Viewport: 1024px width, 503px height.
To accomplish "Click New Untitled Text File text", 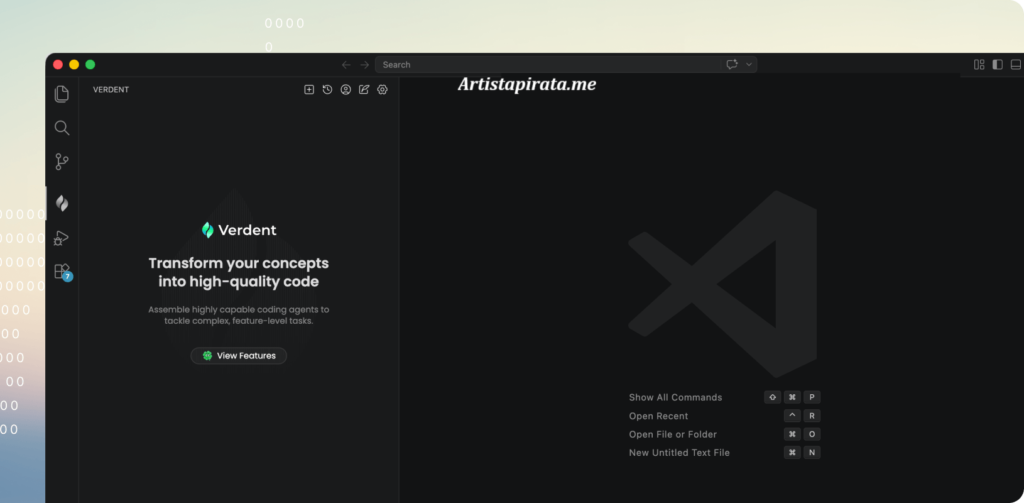I will 679,453.
